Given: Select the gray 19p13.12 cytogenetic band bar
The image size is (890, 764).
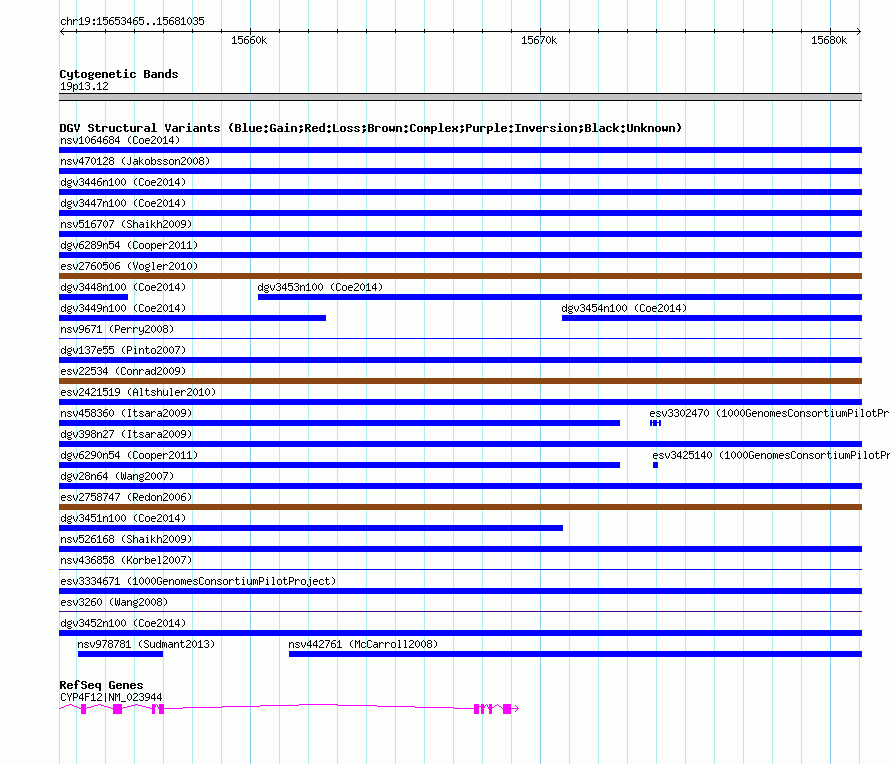Looking at the screenshot, I should coord(460,97).
